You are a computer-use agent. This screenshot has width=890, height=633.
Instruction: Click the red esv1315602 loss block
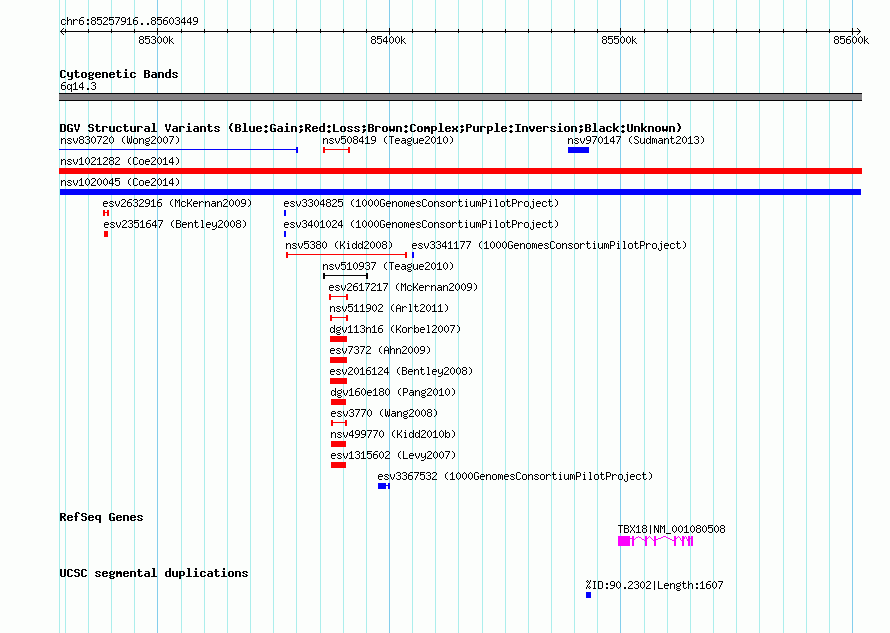click(338, 465)
